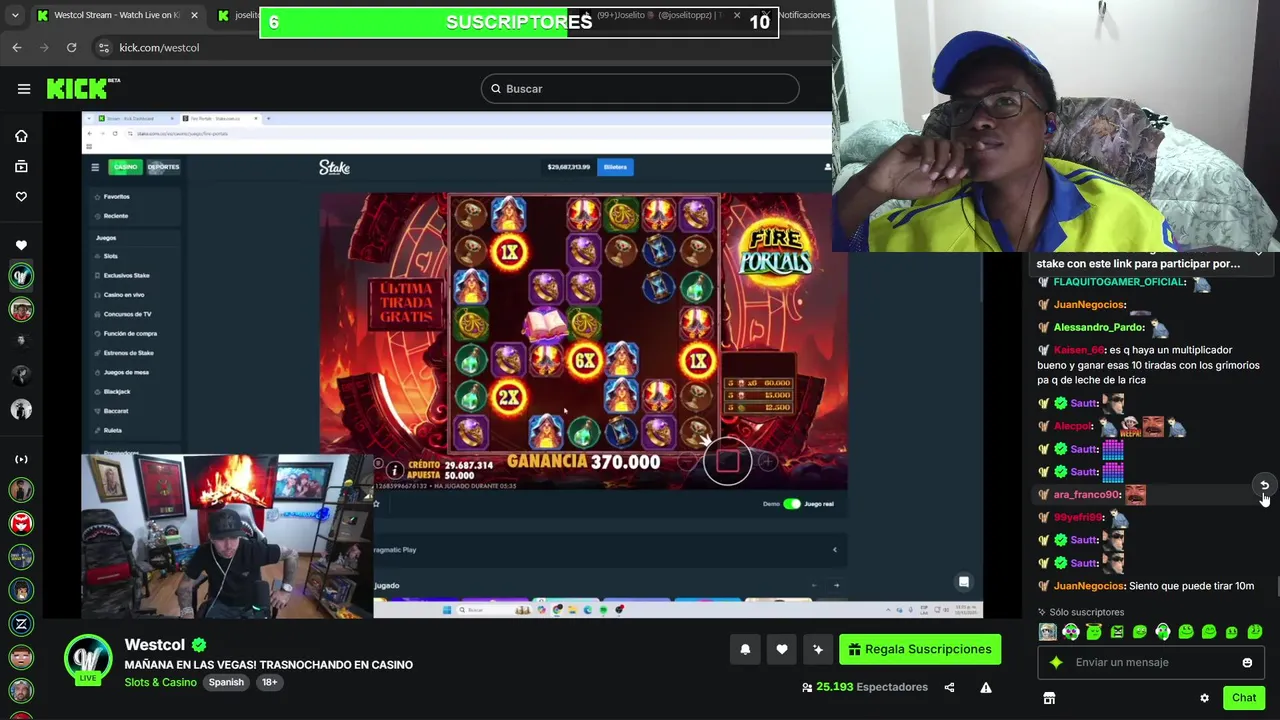Click the spin button in the slot game
The image size is (1280, 720).
[x=727, y=462]
